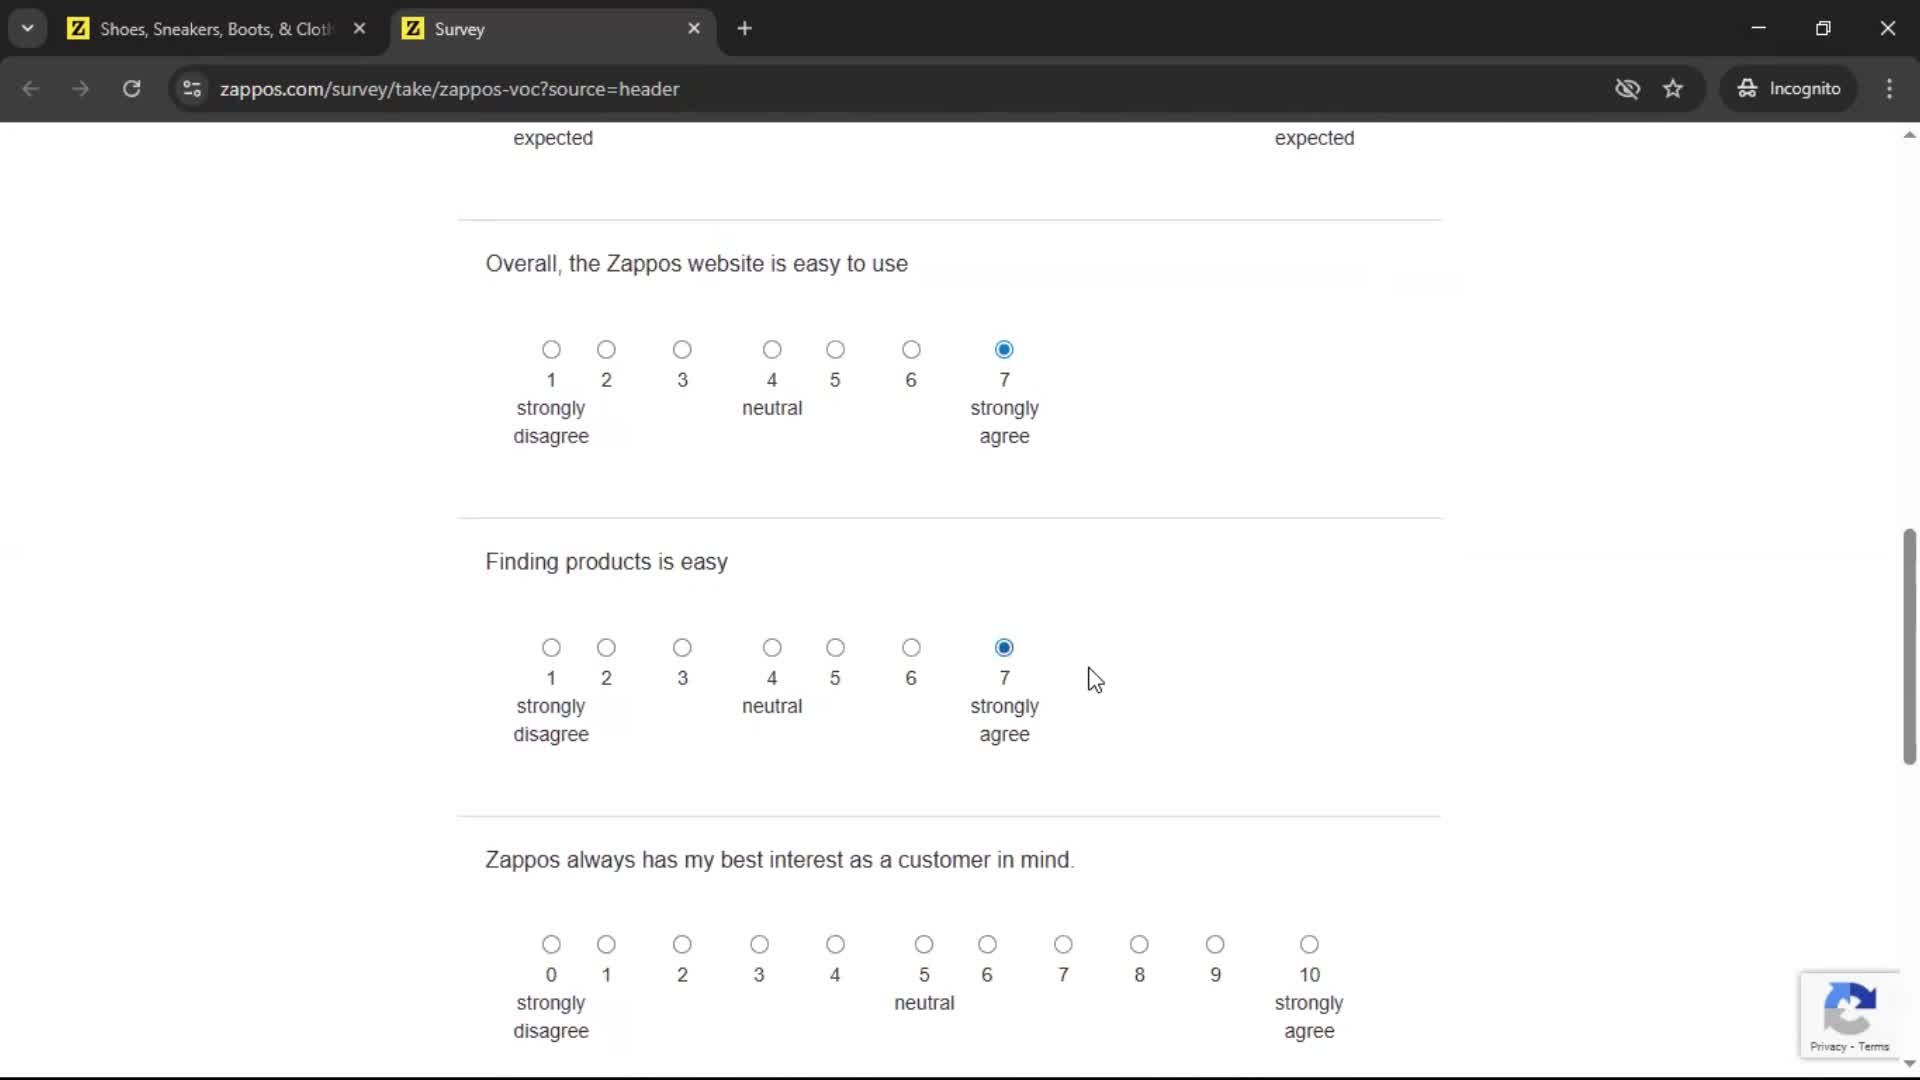
Task: Select 9 for best interest question
Action: (x=1215, y=945)
